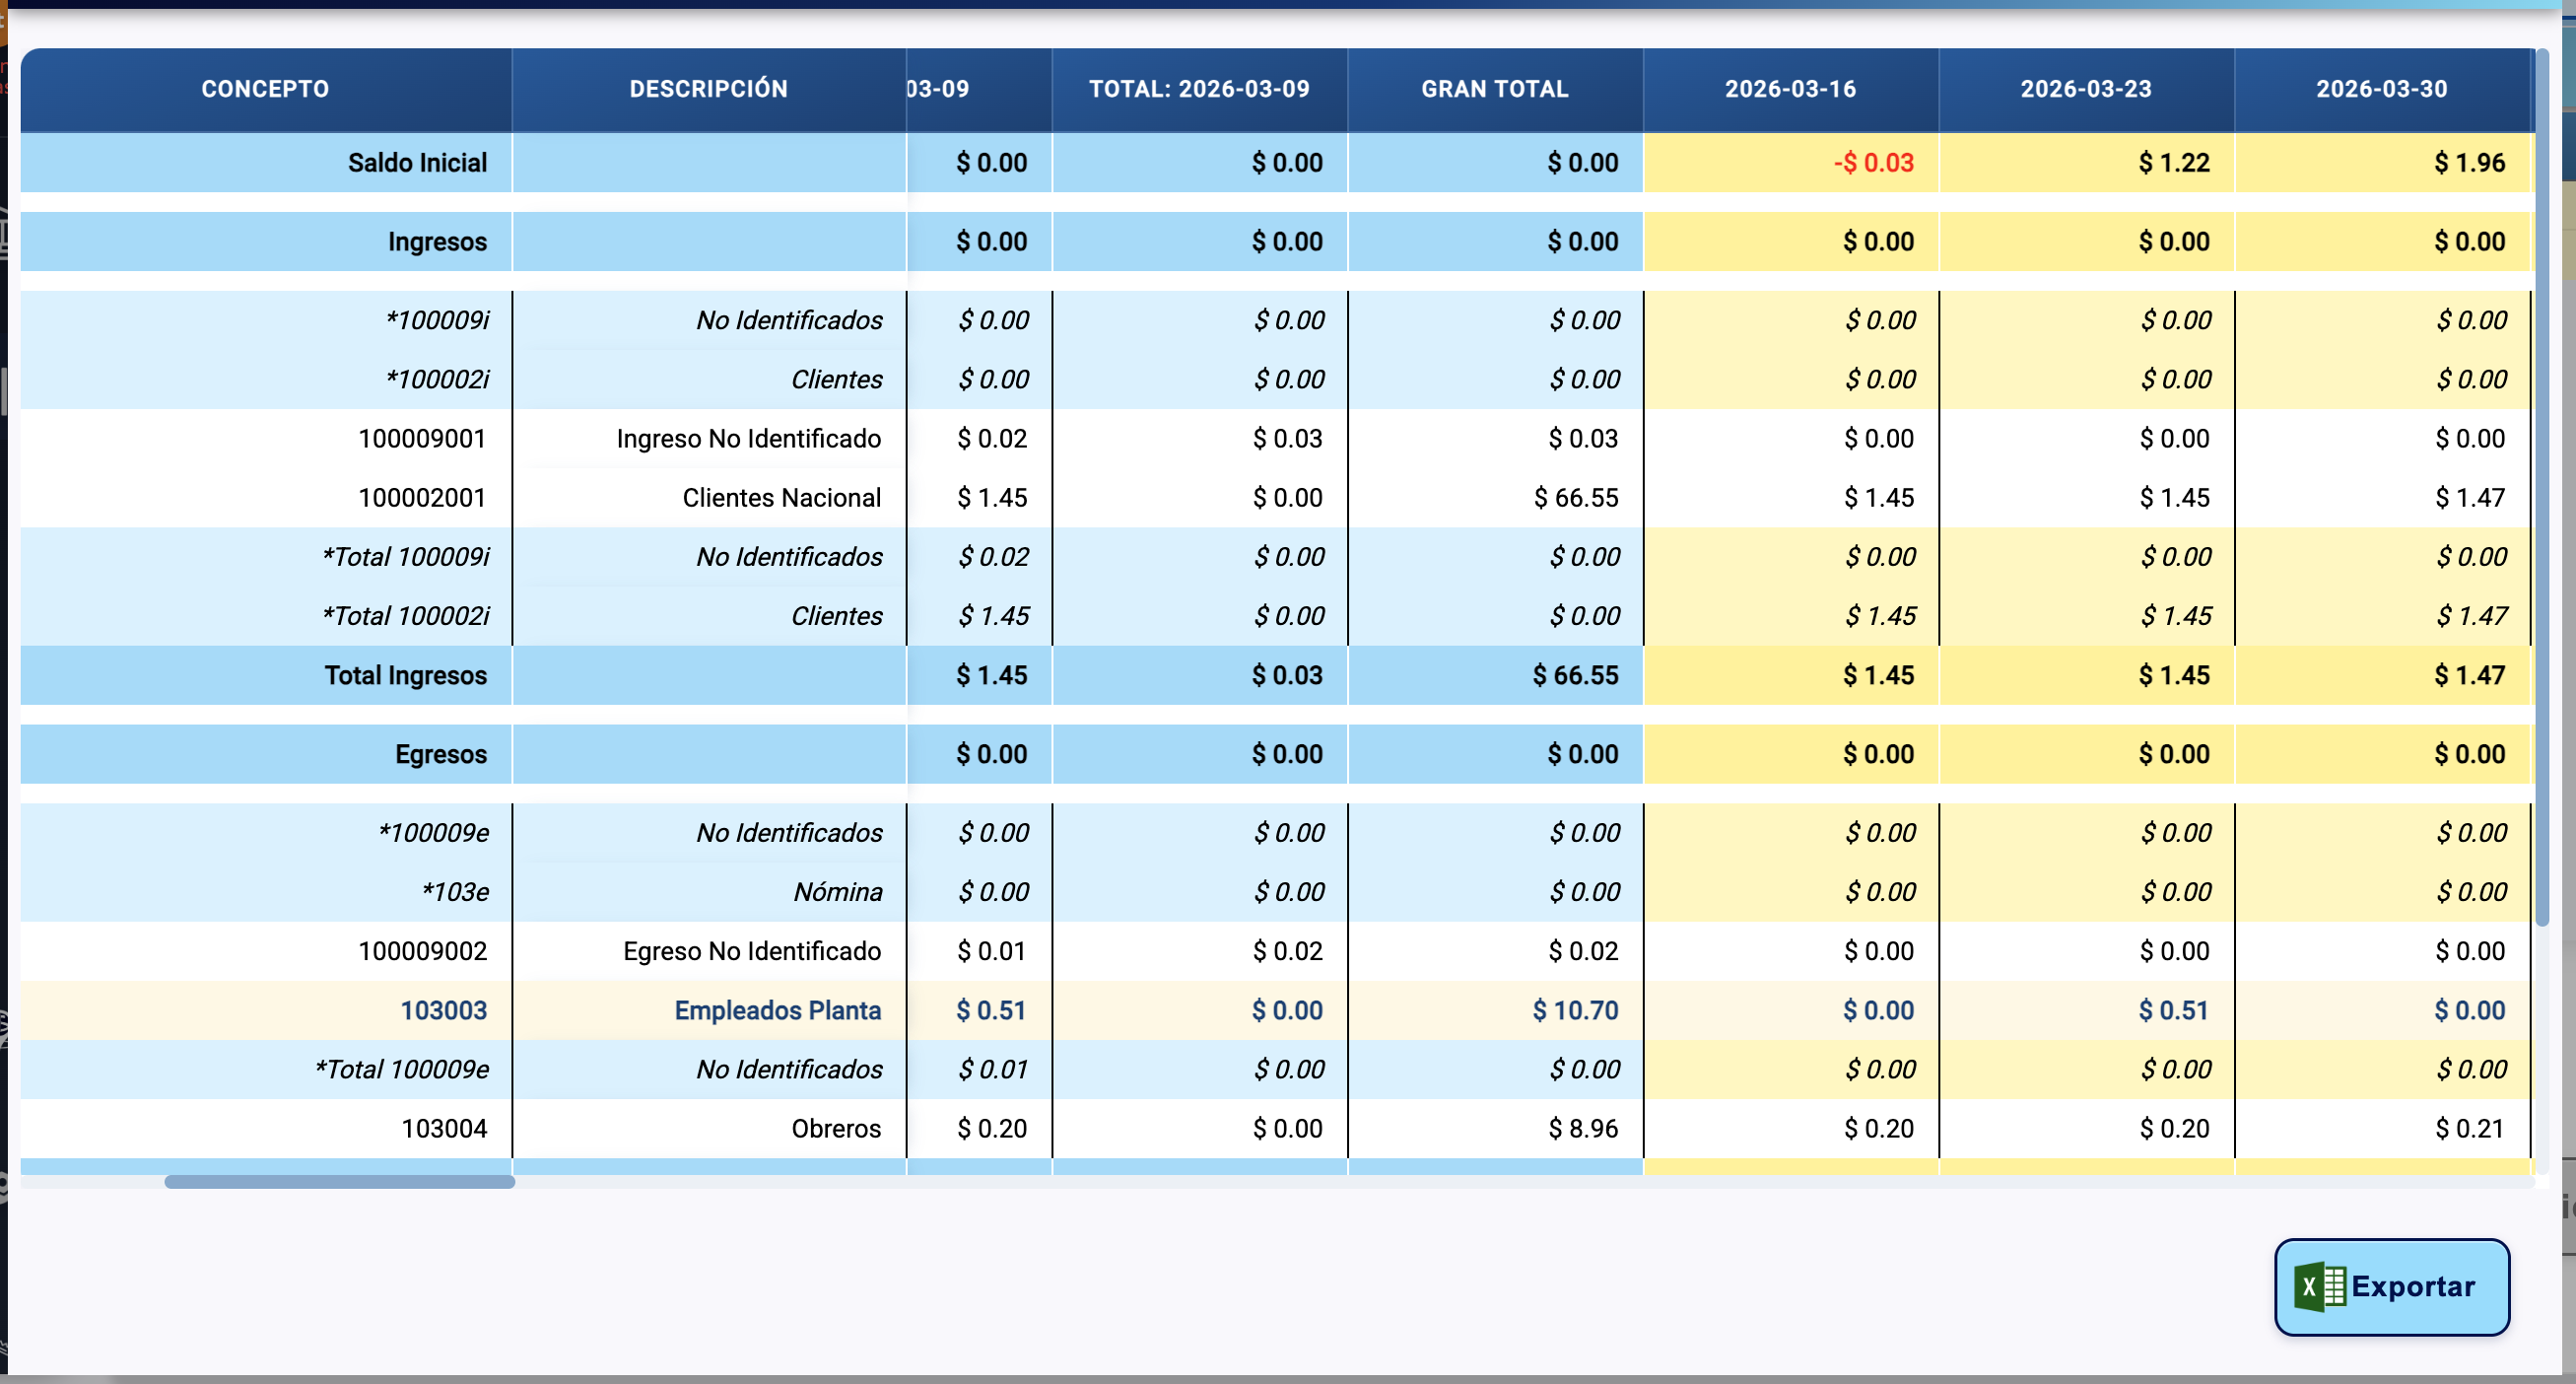The image size is (2576, 1384).
Task: Select the Total Ingresos row label
Action: [x=405, y=675]
